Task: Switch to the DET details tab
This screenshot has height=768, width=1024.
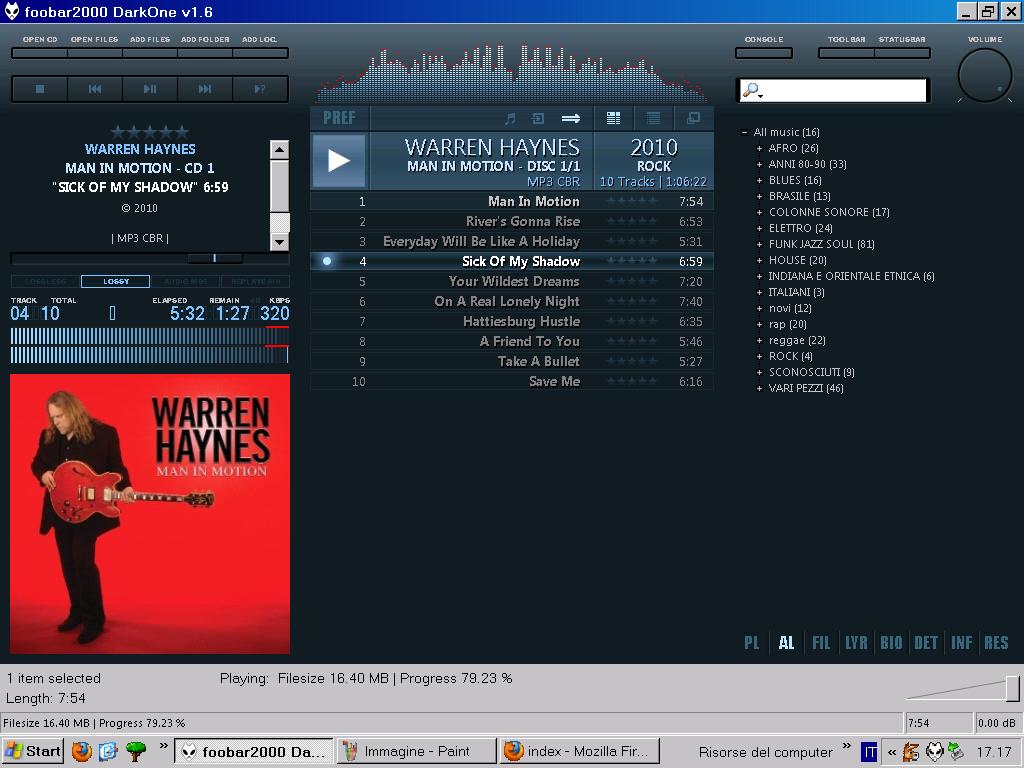Action: pos(926,643)
